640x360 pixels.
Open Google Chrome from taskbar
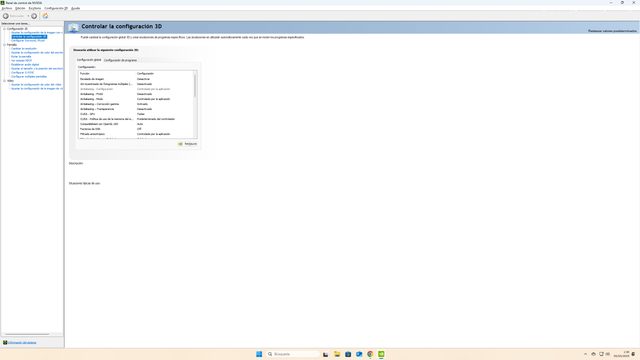click(x=370, y=354)
